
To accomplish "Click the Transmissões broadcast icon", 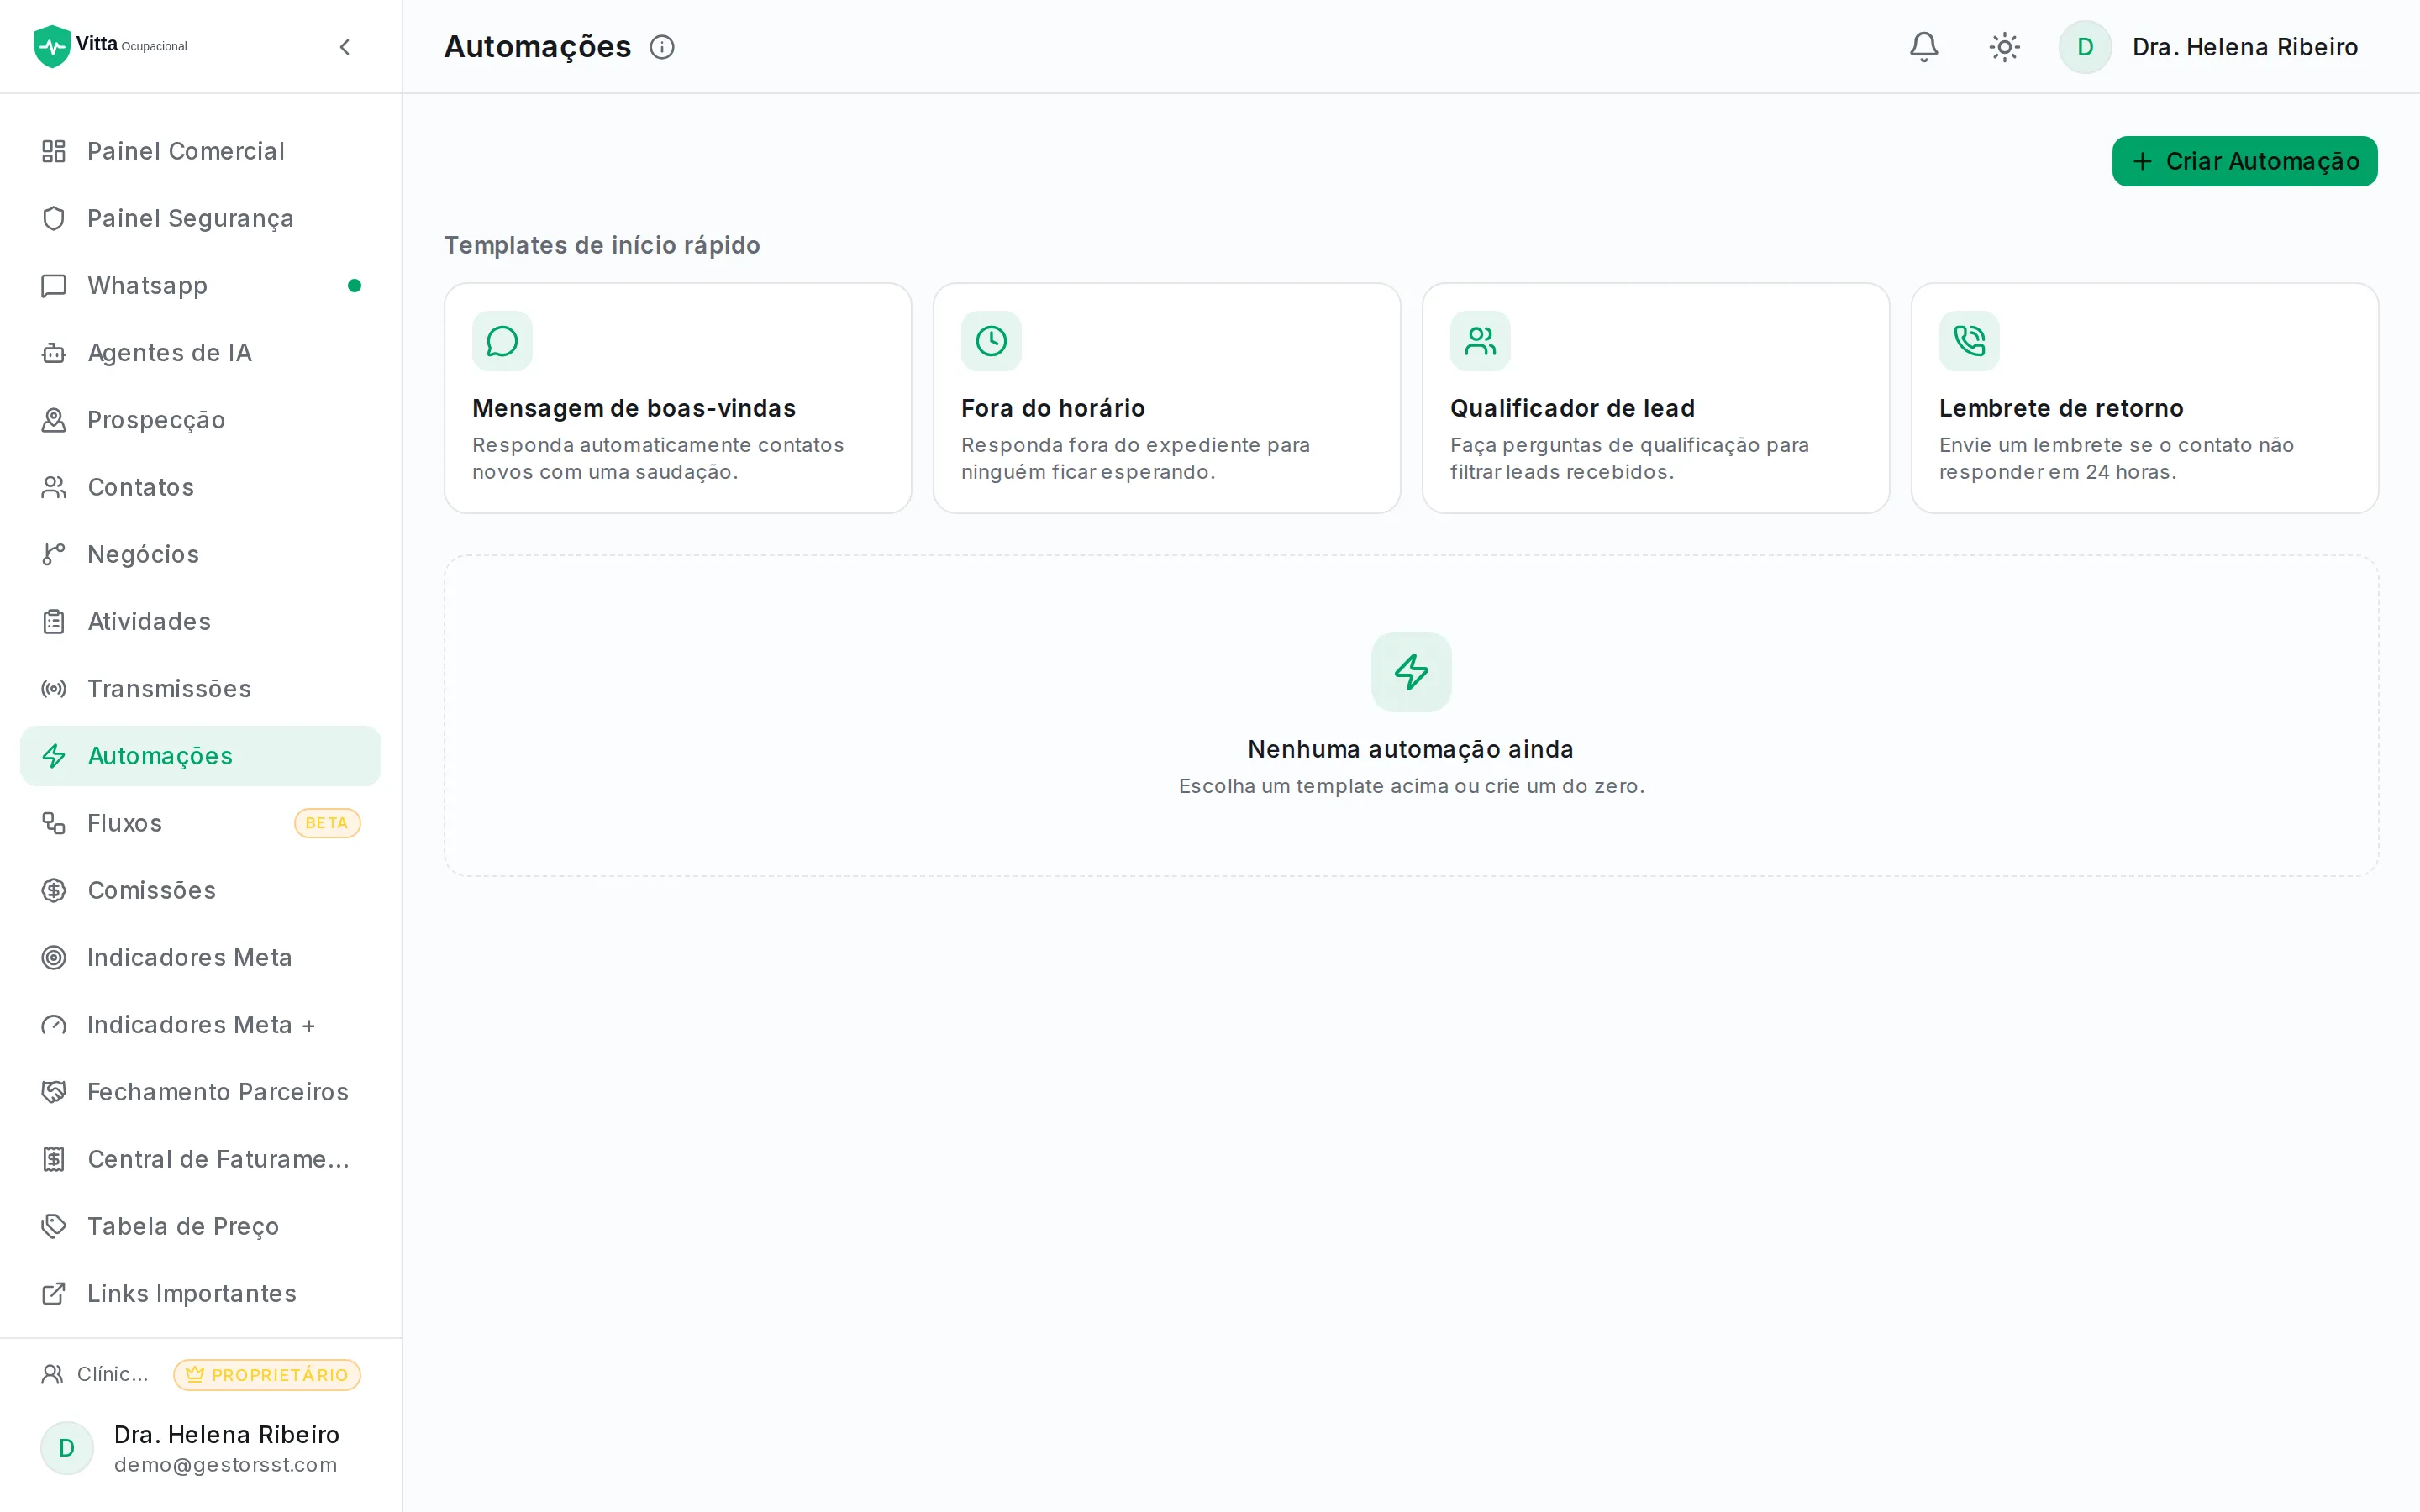I will pyautogui.click(x=54, y=688).
